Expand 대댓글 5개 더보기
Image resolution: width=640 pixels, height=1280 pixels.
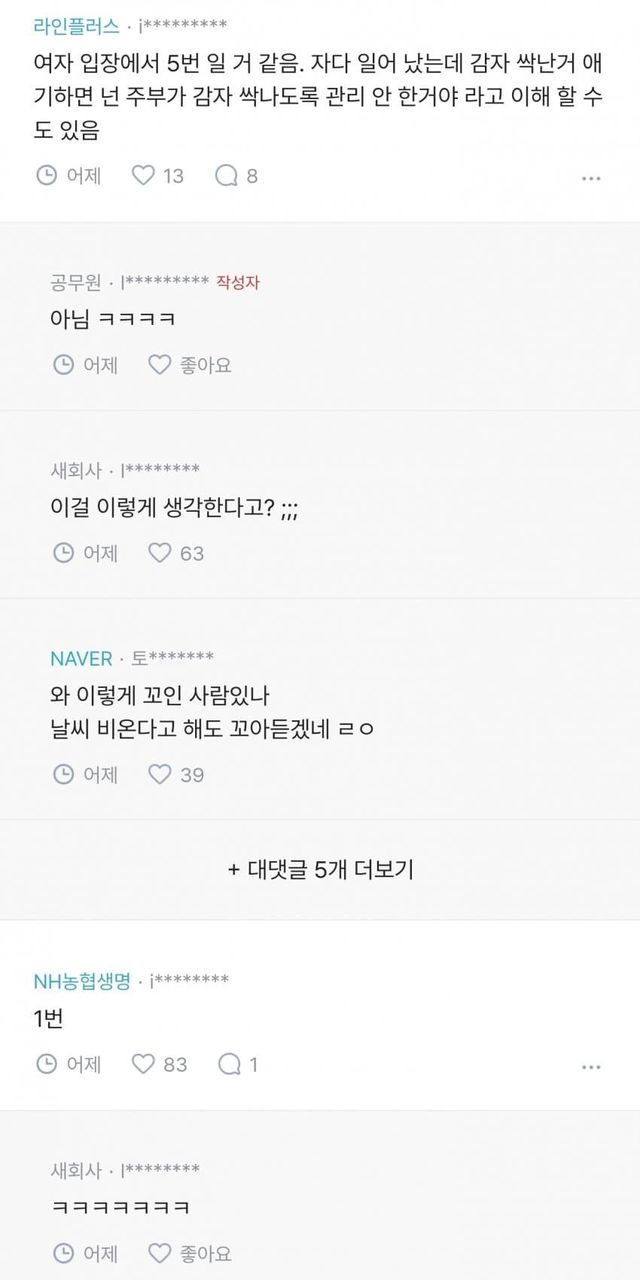coord(320,870)
